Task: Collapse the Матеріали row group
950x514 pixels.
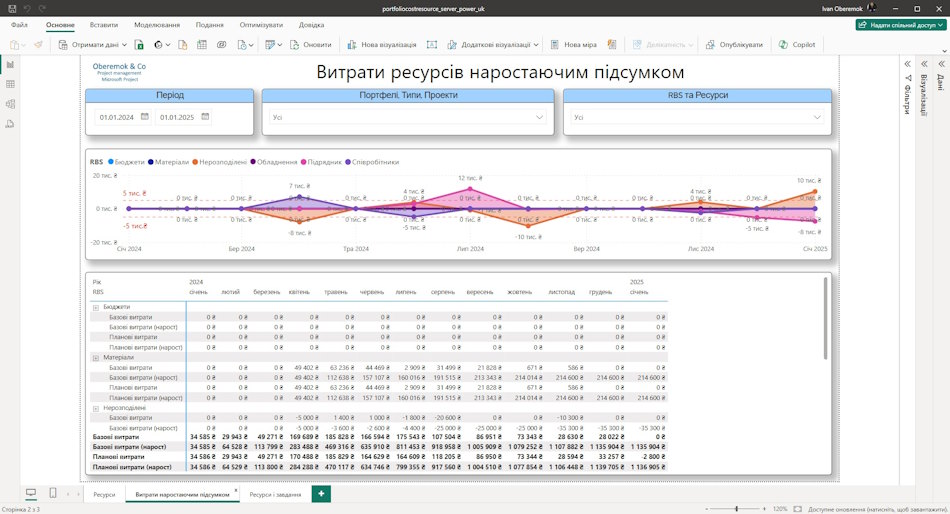Action: [x=96, y=358]
